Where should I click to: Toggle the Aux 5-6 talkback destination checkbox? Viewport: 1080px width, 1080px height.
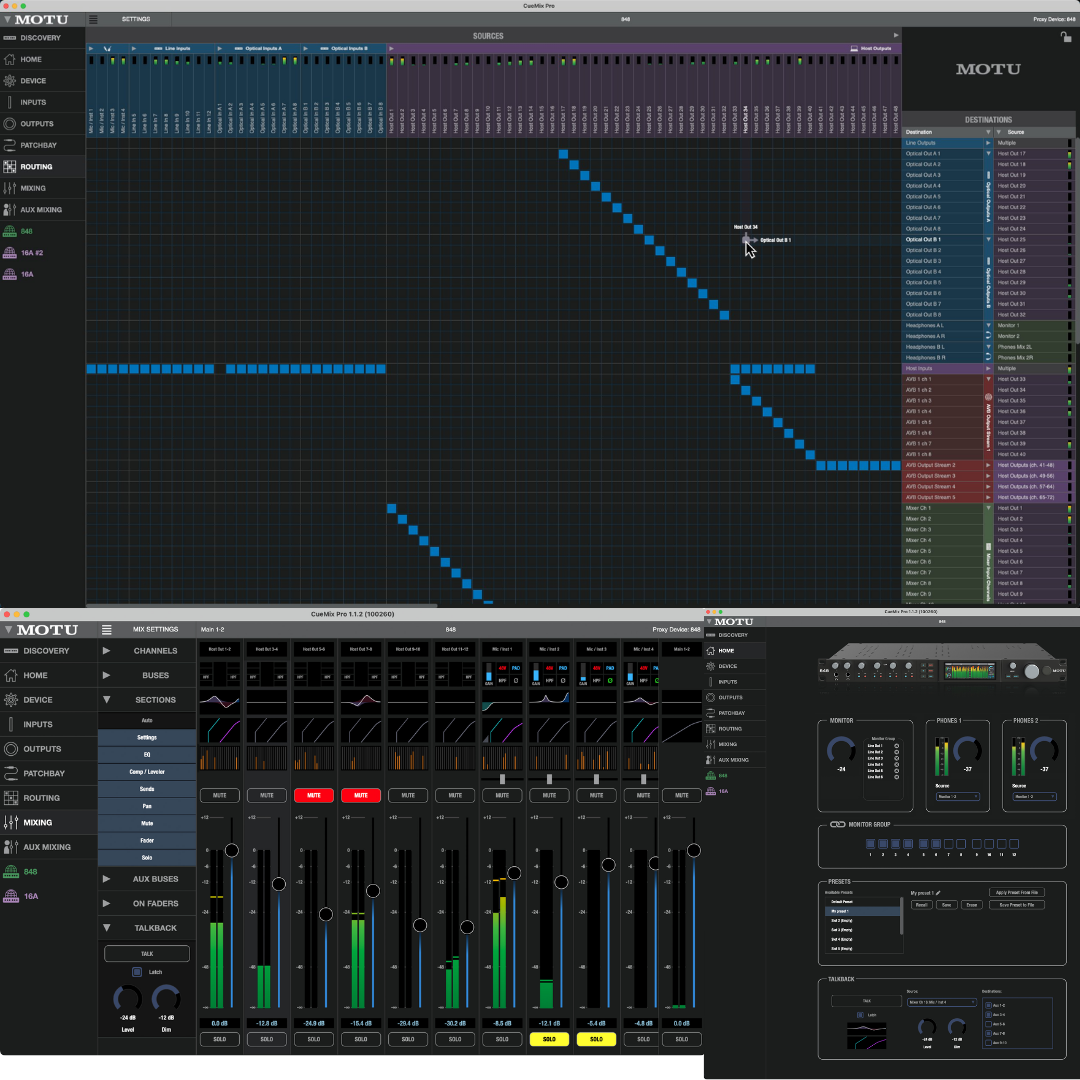pyautogui.click(x=988, y=1024)
